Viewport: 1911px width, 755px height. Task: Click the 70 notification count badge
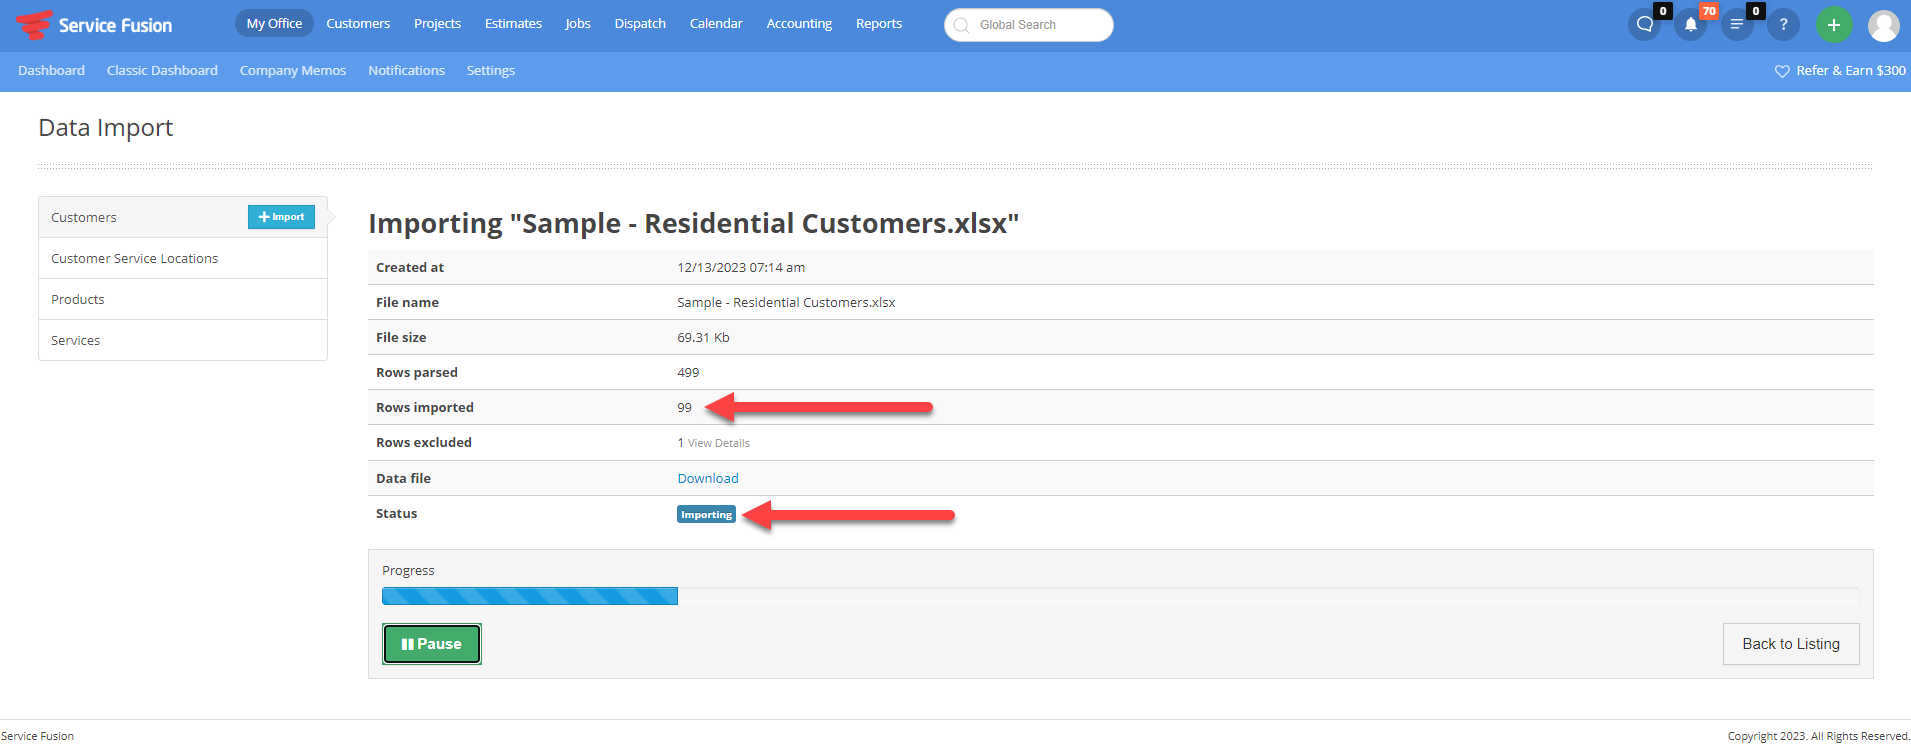pos(1709,11)
